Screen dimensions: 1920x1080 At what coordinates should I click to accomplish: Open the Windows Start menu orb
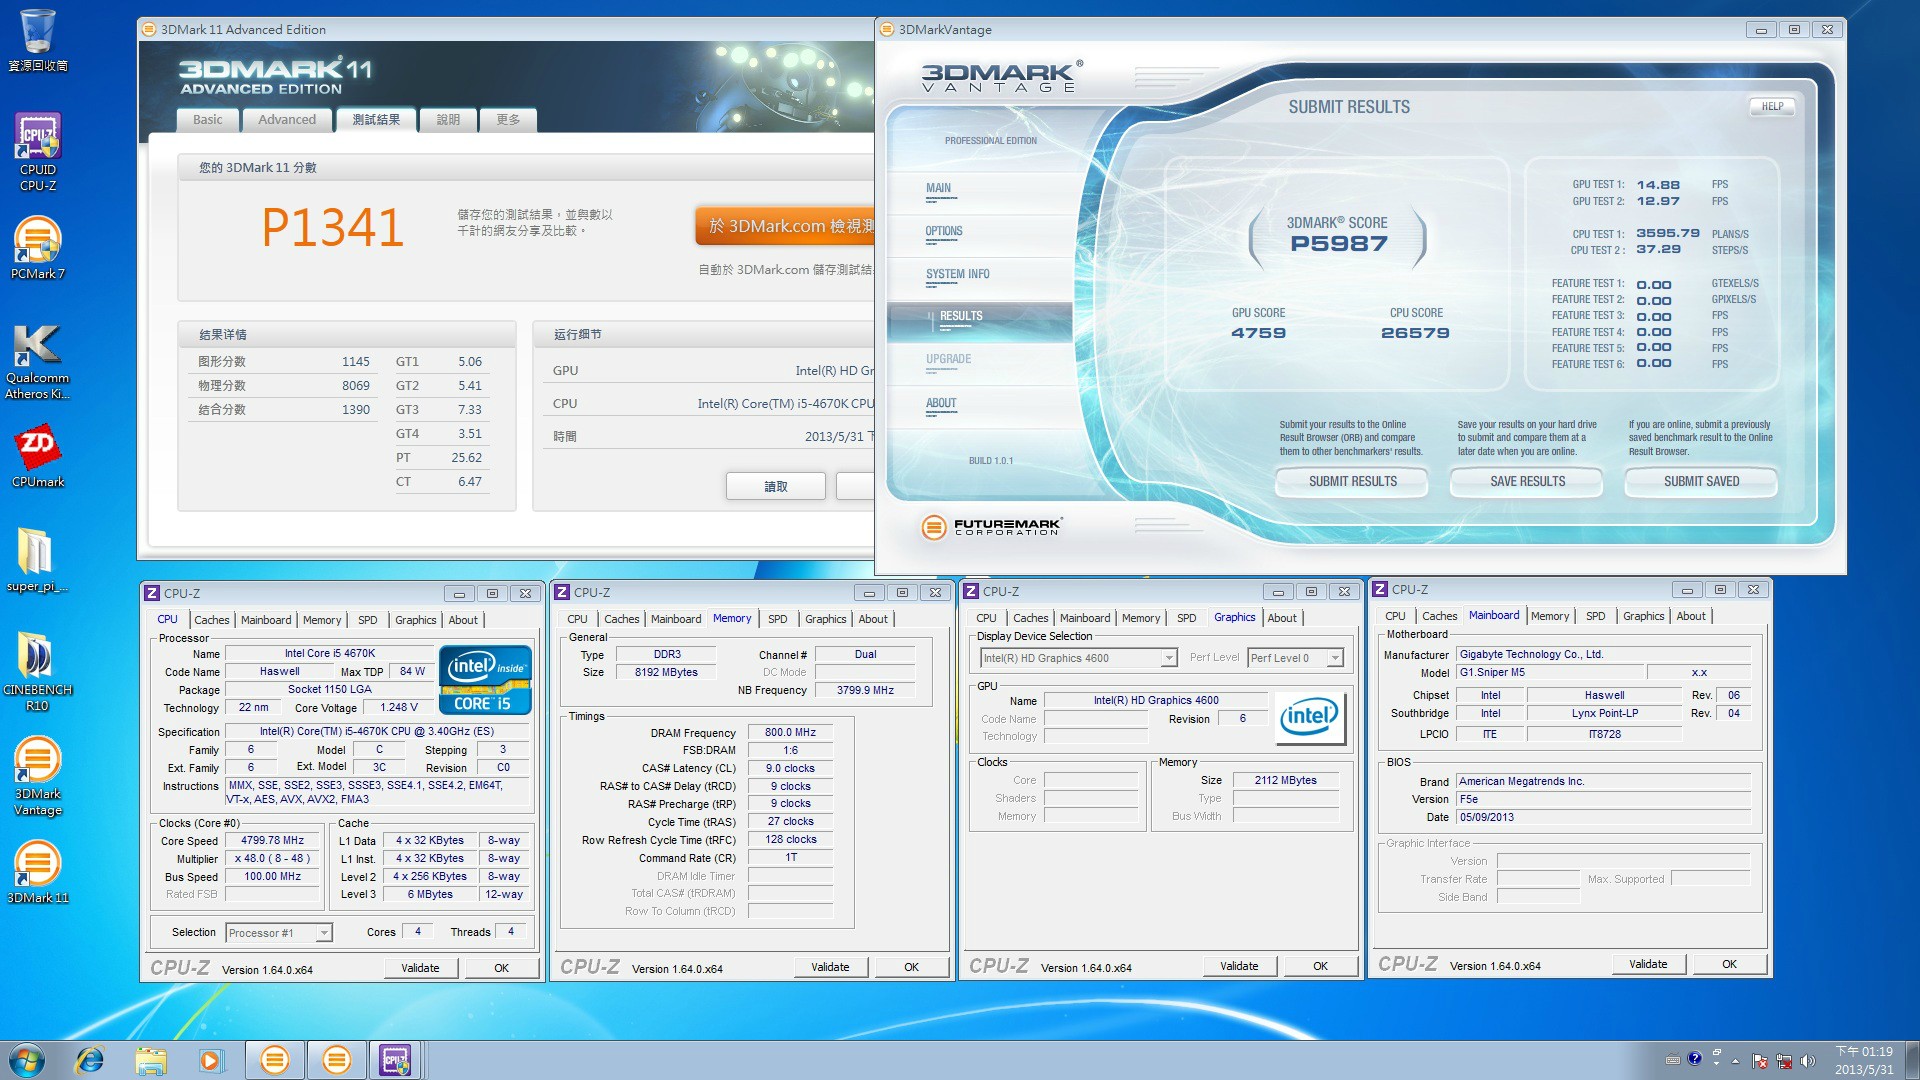(27, 1060)
